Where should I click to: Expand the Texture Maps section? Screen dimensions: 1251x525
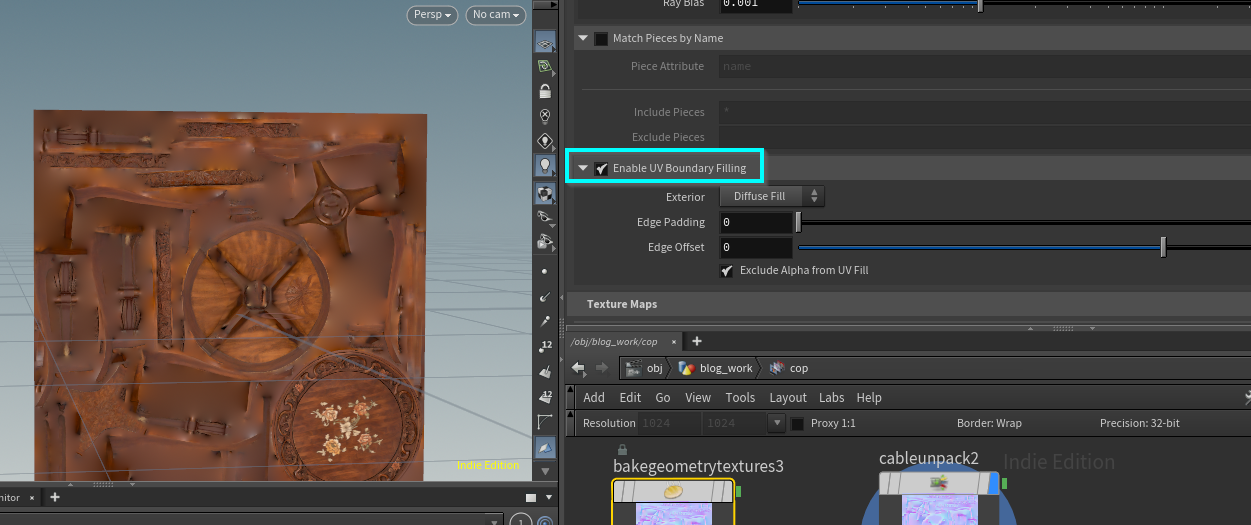point(622,304)
